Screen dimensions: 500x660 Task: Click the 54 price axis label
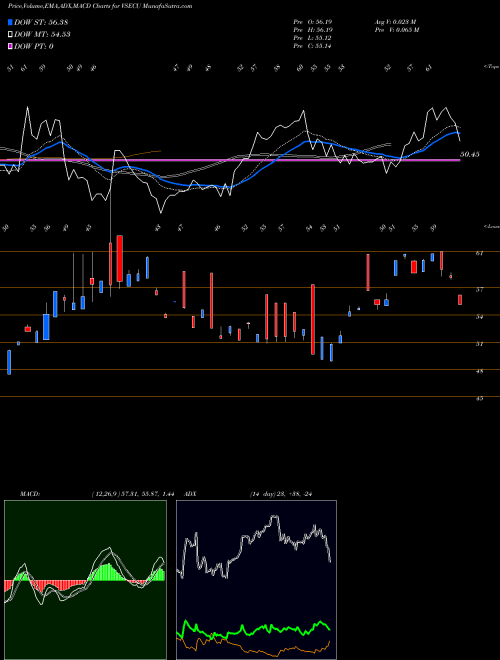480,317
